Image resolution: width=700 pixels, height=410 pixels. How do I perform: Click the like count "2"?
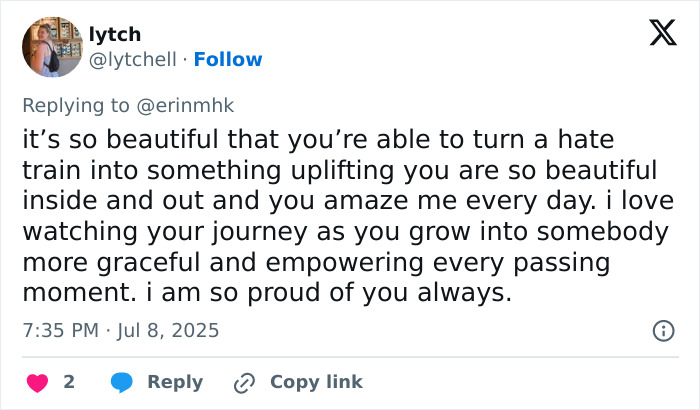(x=69, y=382)
